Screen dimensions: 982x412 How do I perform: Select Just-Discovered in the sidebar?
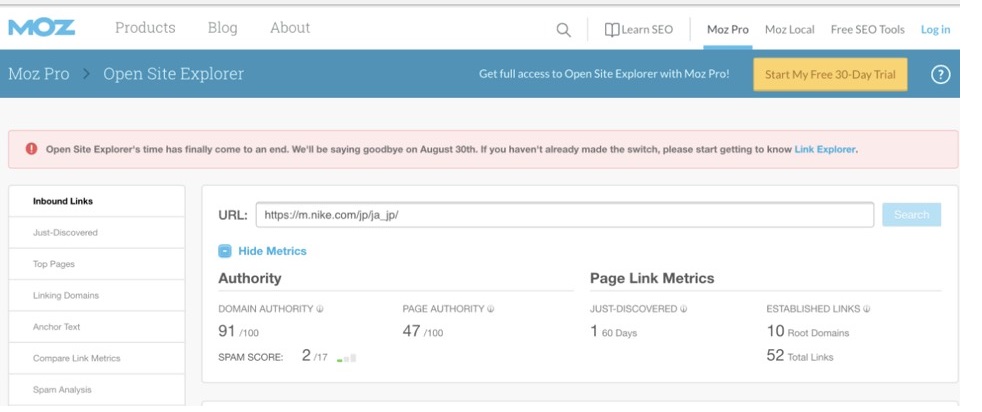coord(97,232)
